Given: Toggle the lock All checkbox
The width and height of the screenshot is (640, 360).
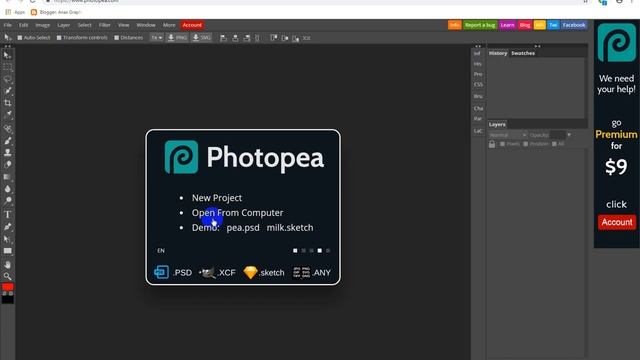Looking at the screenshot, I should coord(554,144).
